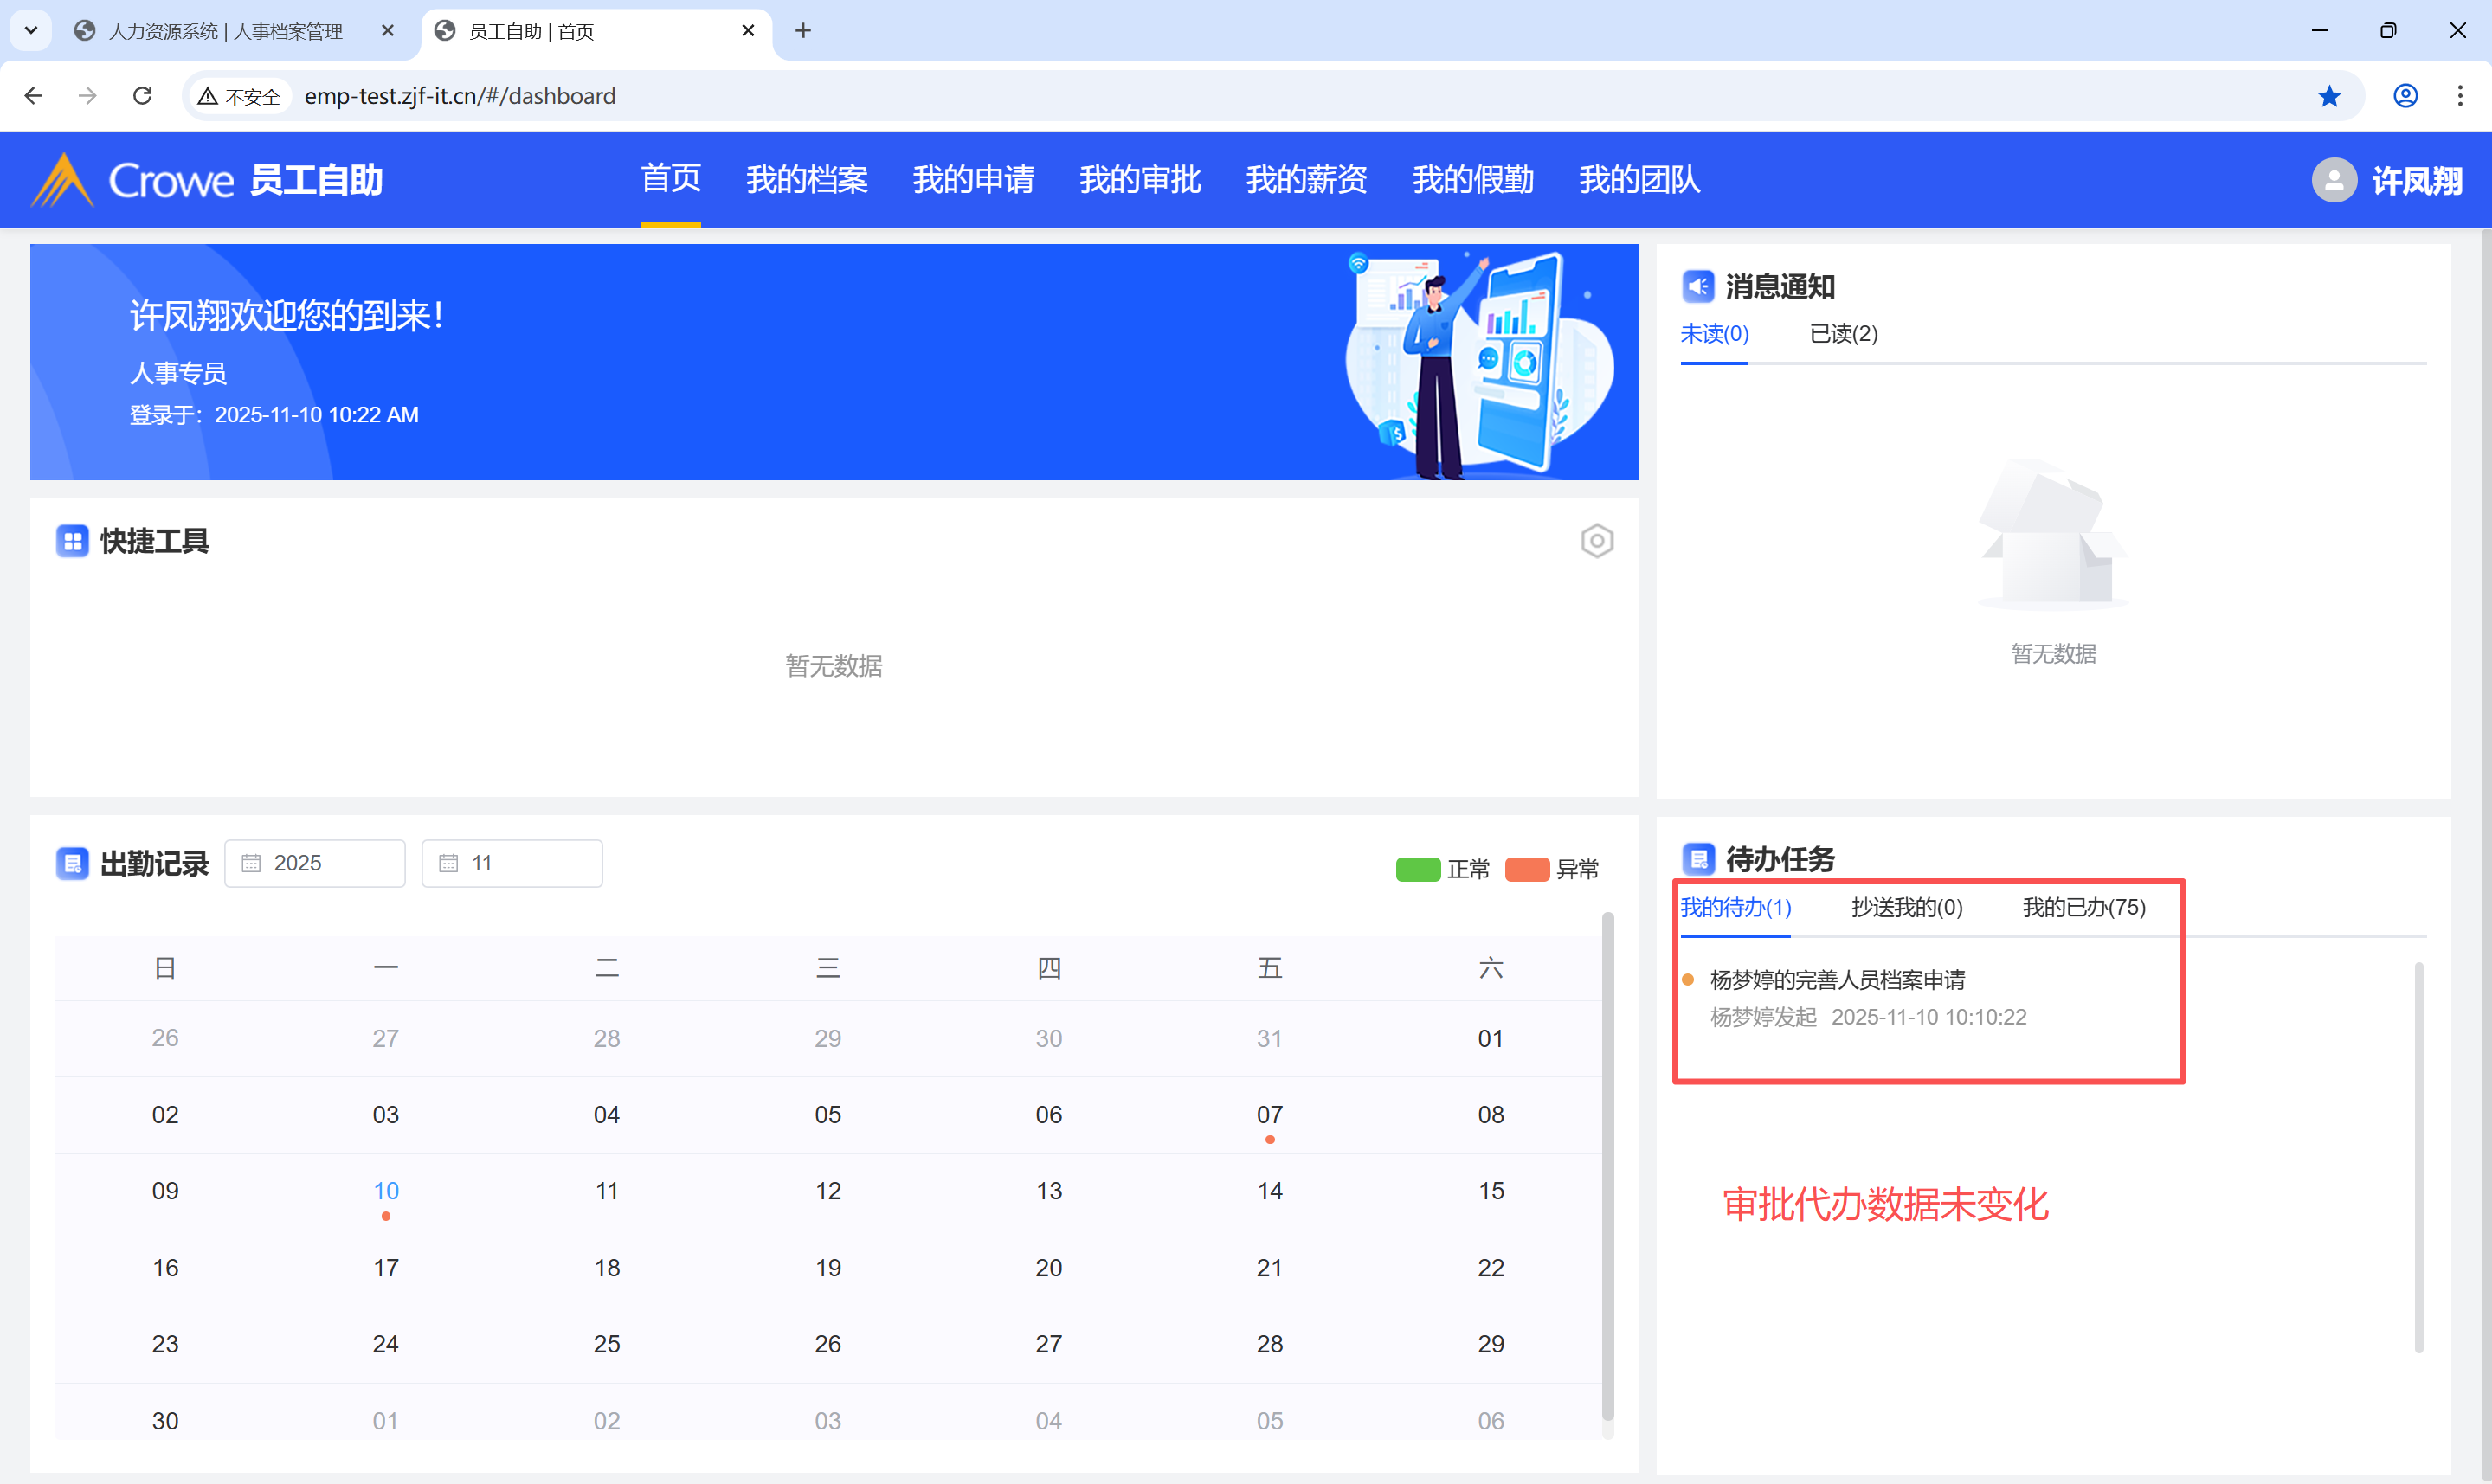Switch to 已读(2) messages tab
The image size is (2492, 1484).
click(x=1843, y=334)
